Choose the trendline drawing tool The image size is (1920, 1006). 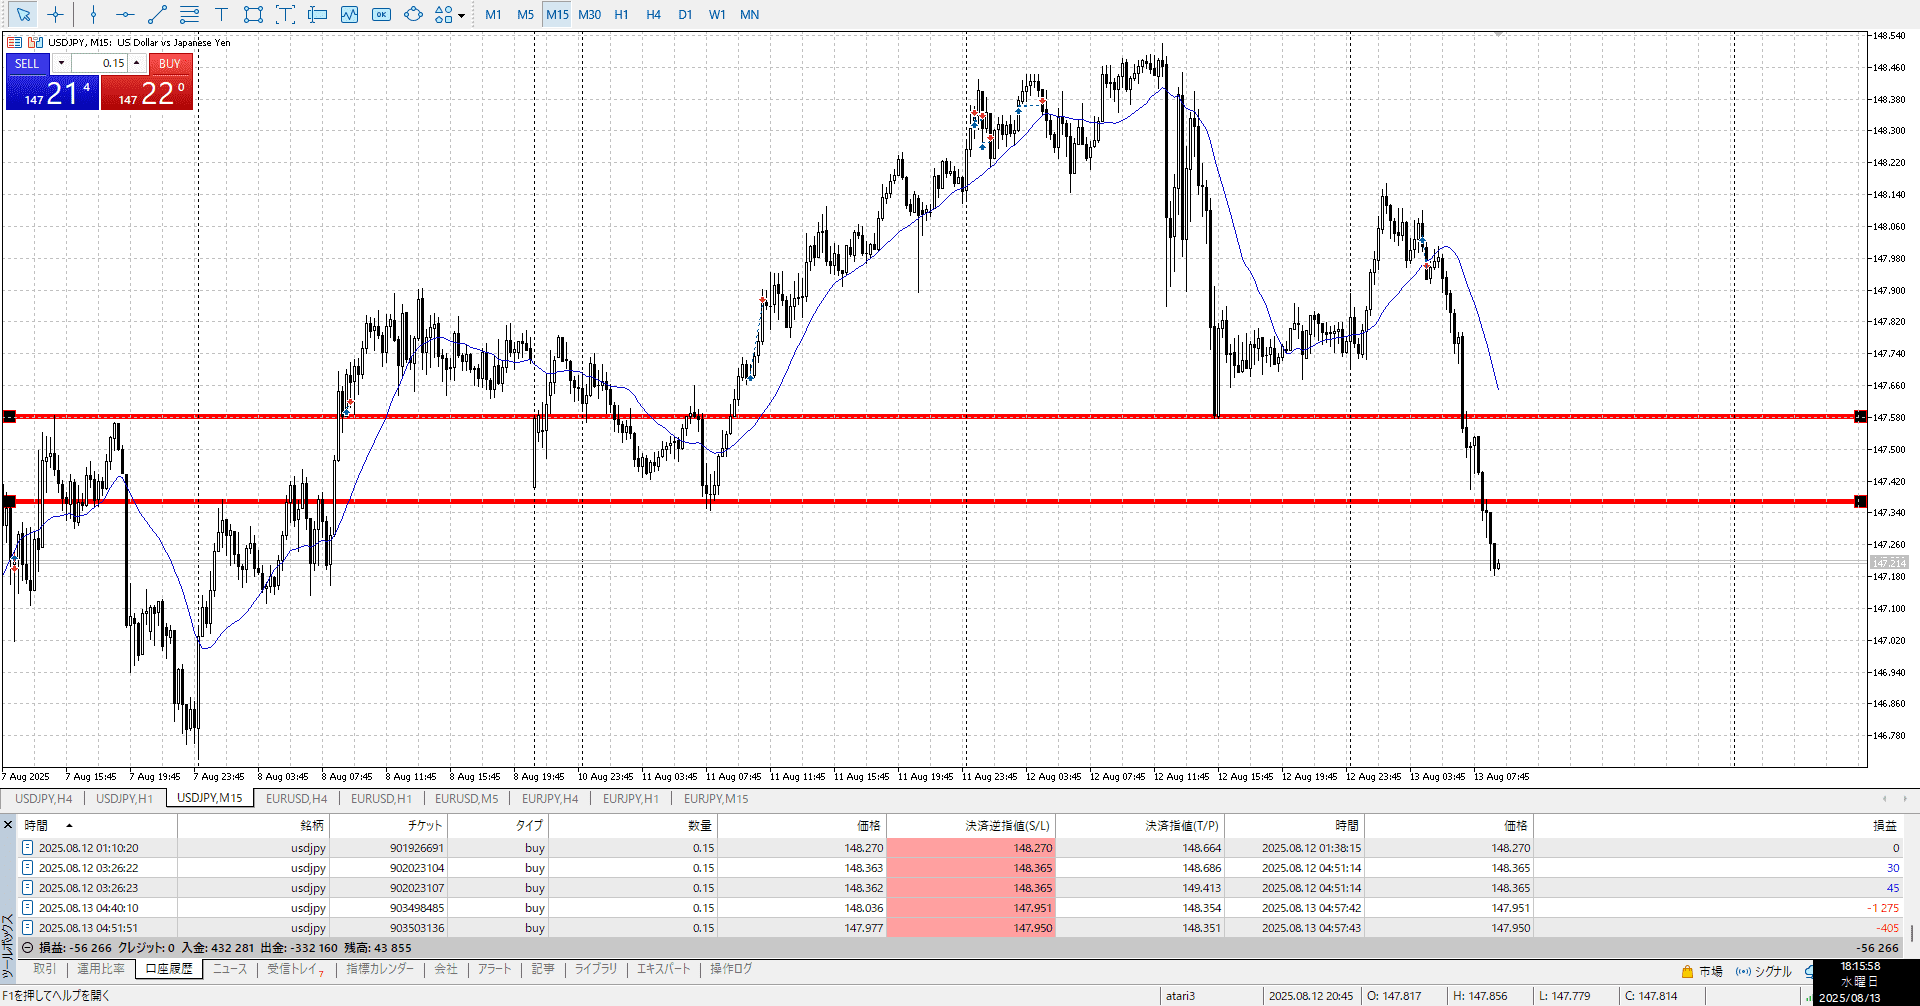[157, 15]
